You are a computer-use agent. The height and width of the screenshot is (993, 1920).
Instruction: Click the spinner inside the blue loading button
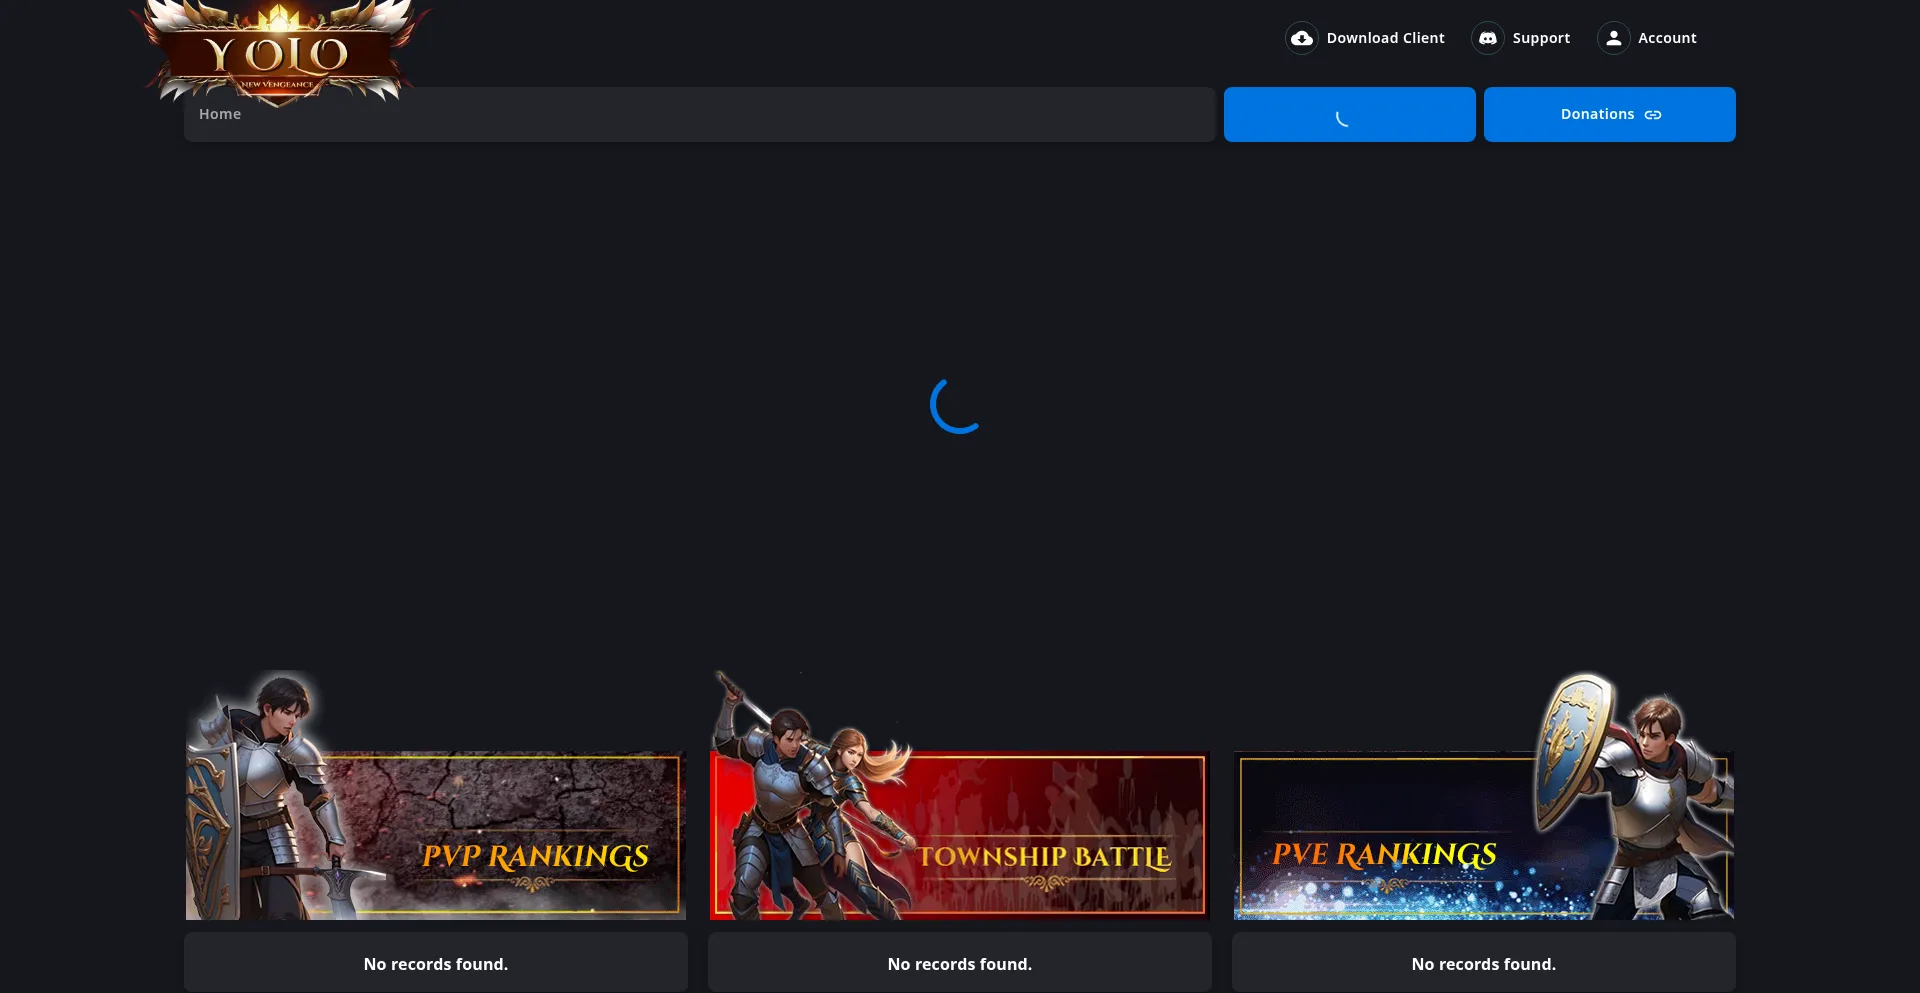[1343, 118]
